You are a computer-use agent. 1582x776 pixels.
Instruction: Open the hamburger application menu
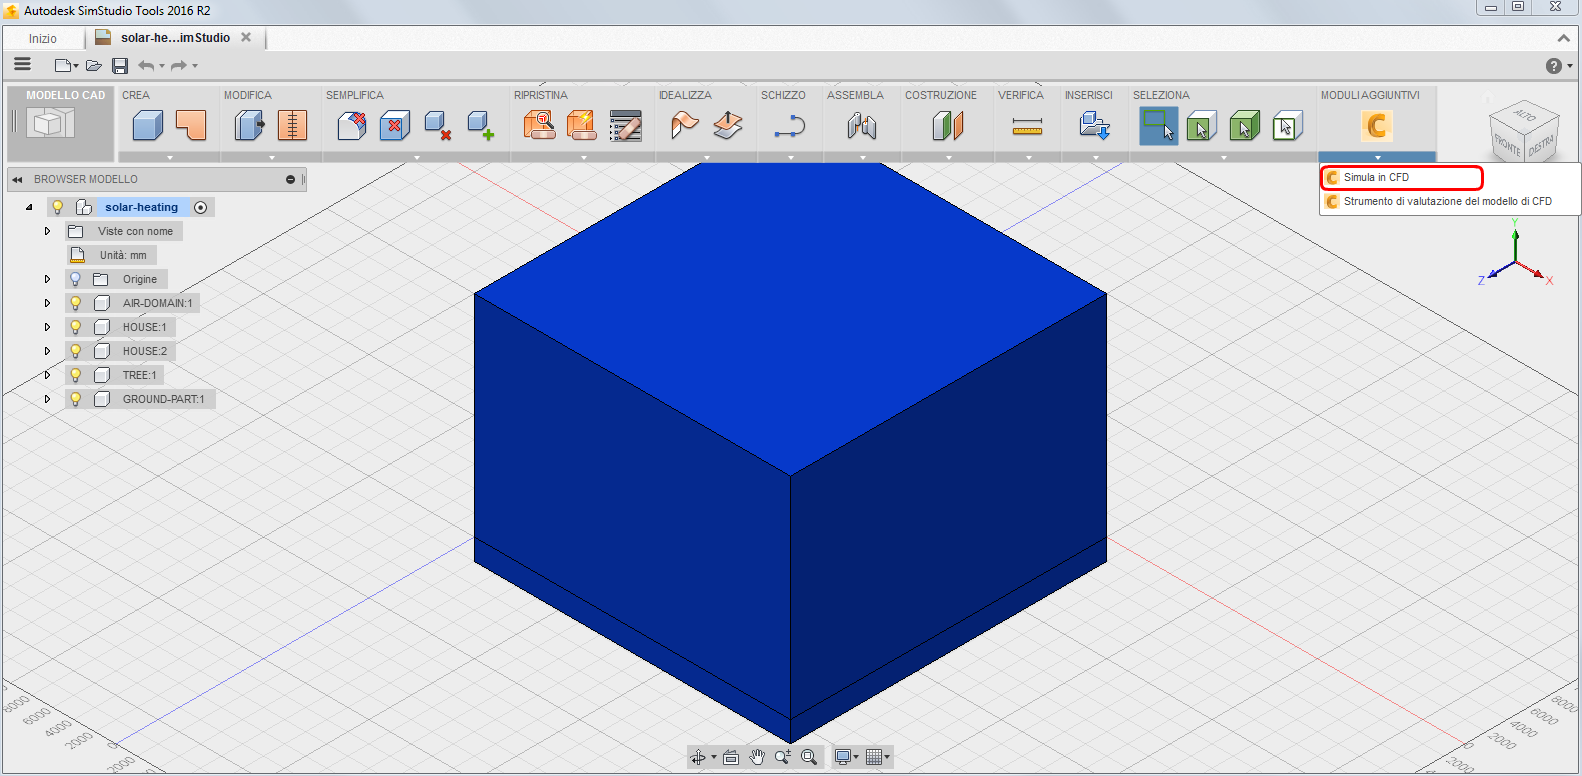[22, 64]
